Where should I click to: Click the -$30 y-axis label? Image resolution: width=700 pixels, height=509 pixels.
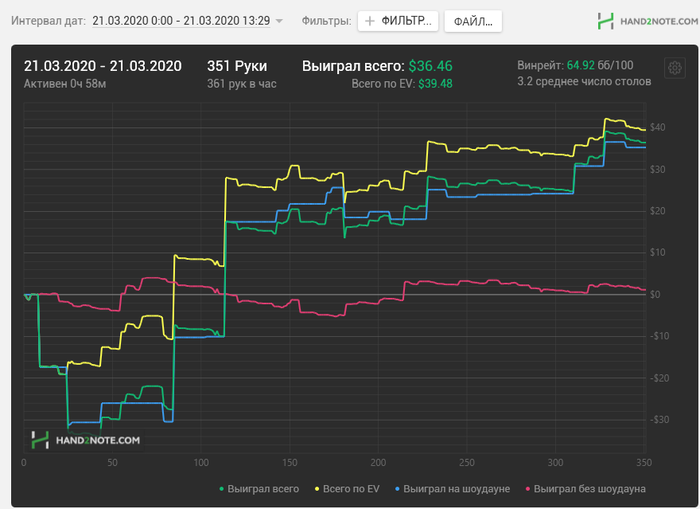click(x=659, y=420)
